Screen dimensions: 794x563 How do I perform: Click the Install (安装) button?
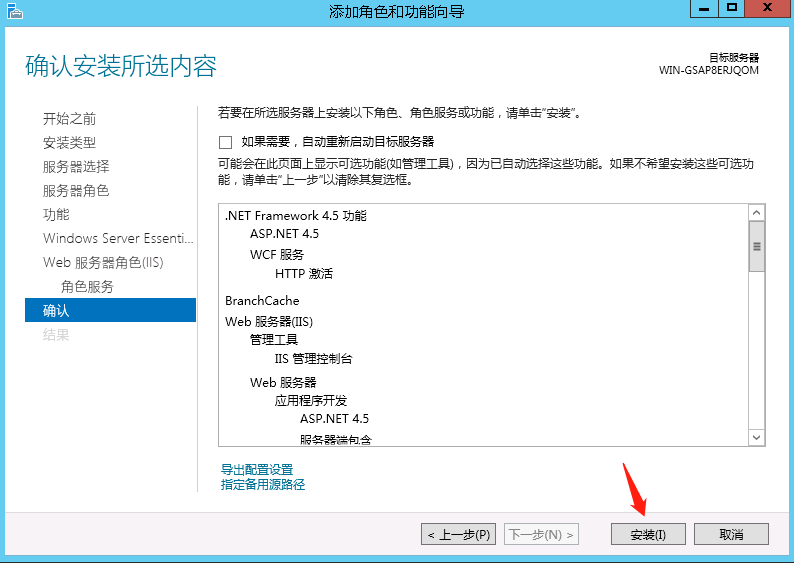(x=648, y=534)
